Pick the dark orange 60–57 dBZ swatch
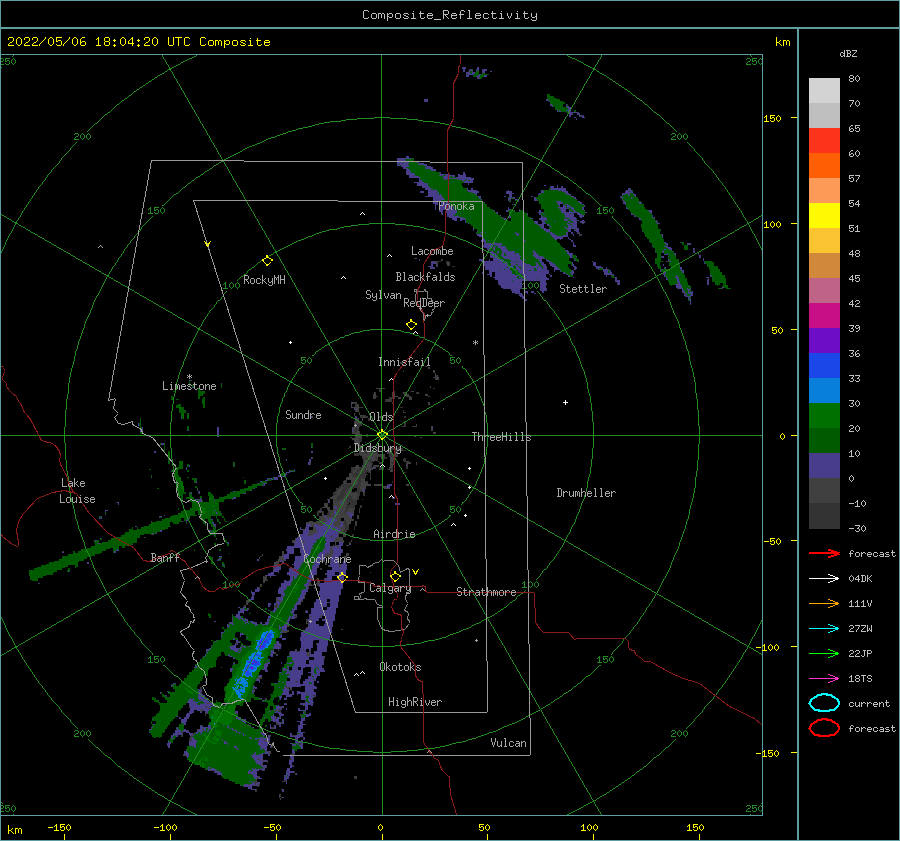900x841 pixels. (824, 166)
